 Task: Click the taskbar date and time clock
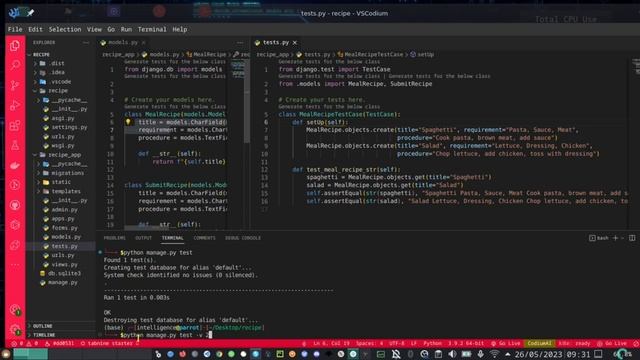tap(553, 354)
